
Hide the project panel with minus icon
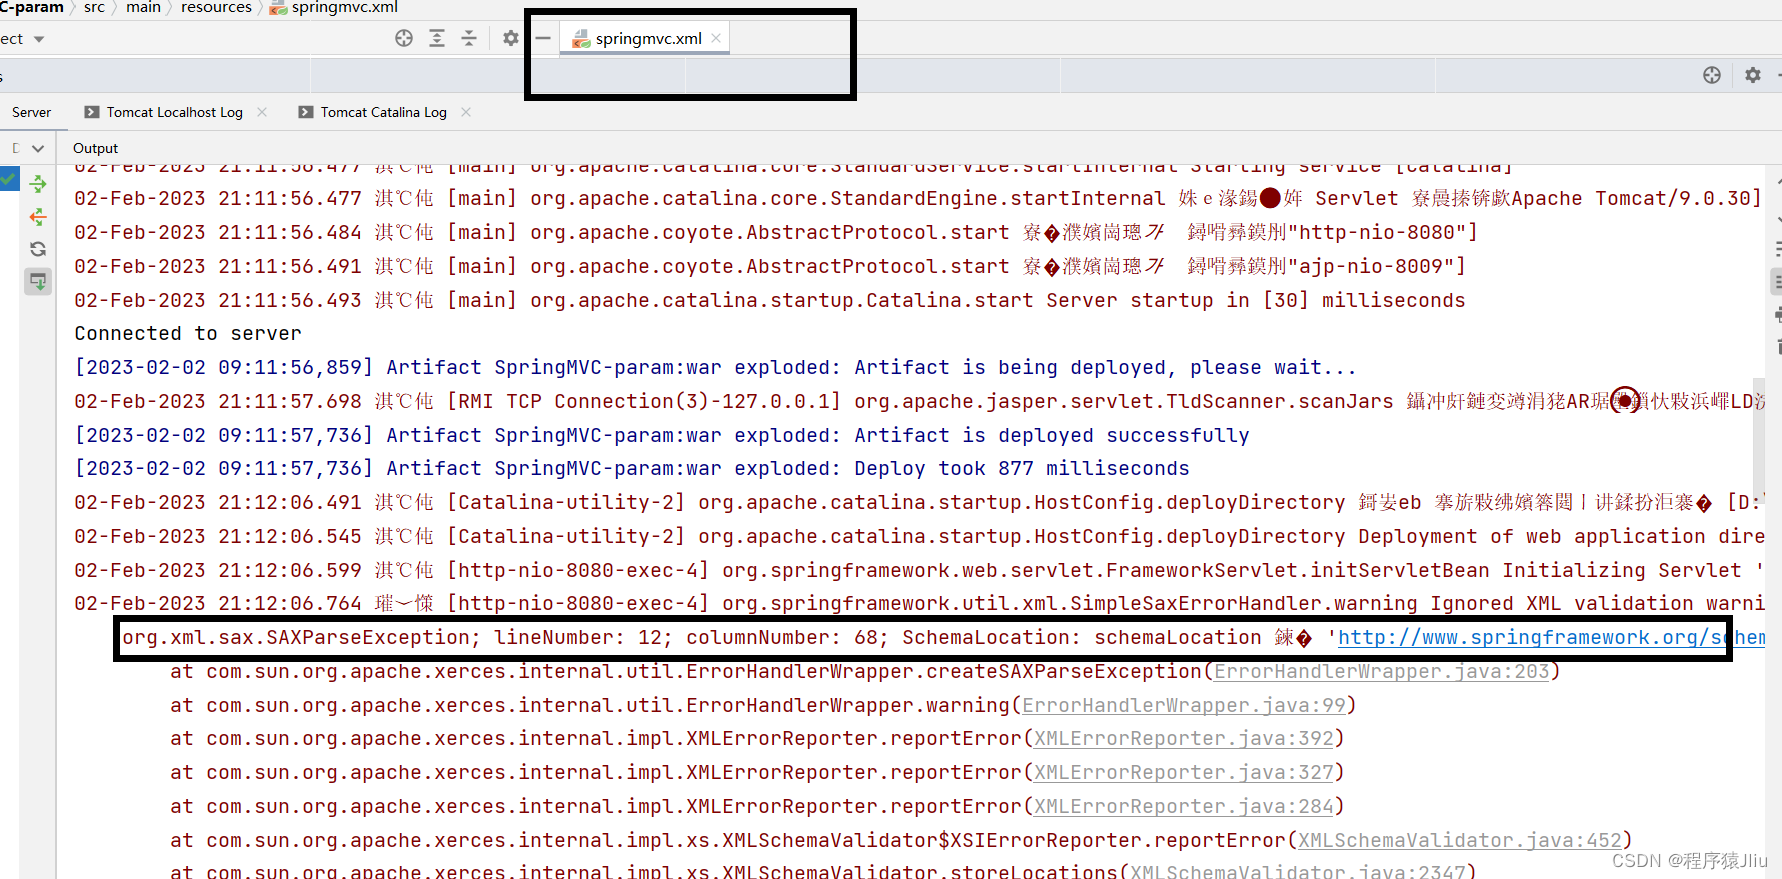[543, 38]
